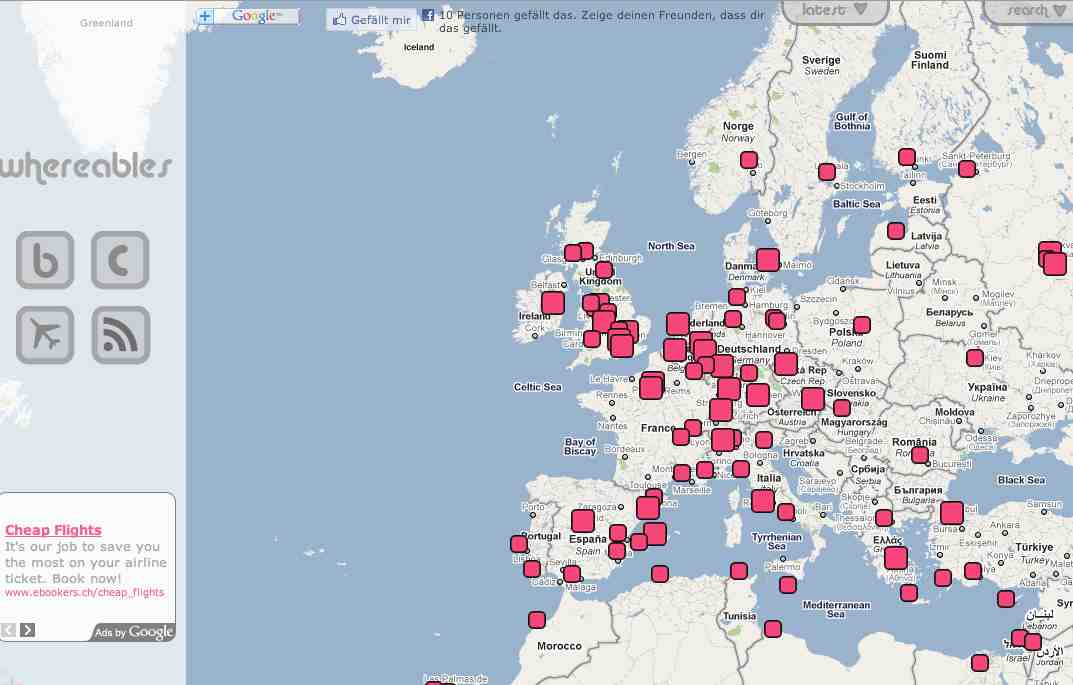Click the 'Mediterranean Sea' map label
The height and width of the screenshot is (685, 1073).
point(836,609)
